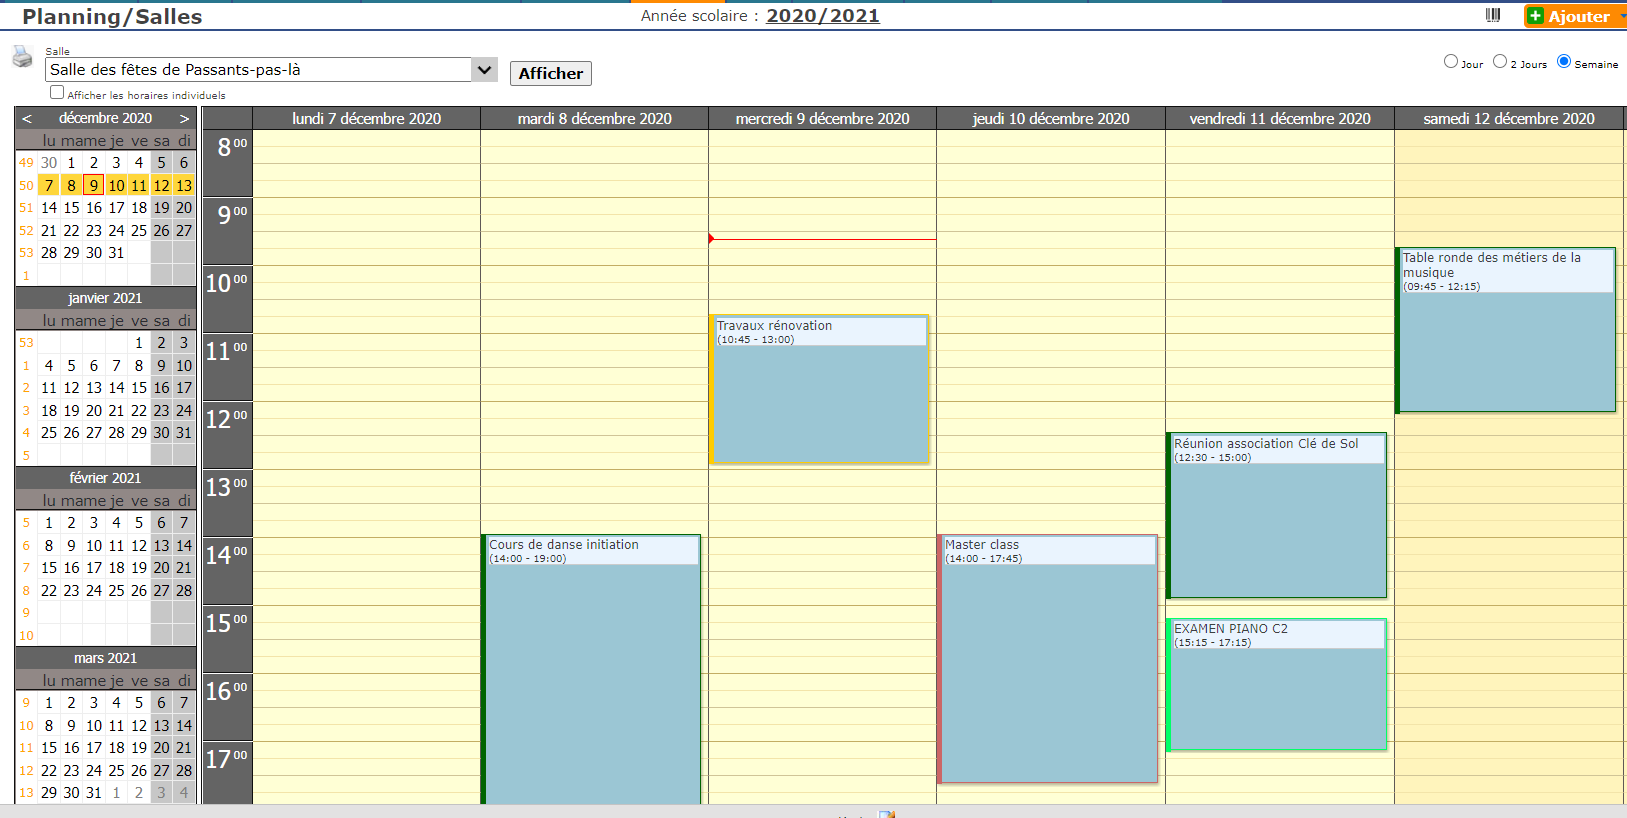Select 14 décembre in the mini calendar
This screenshot has width=1627, height=818.
[49, 208]
